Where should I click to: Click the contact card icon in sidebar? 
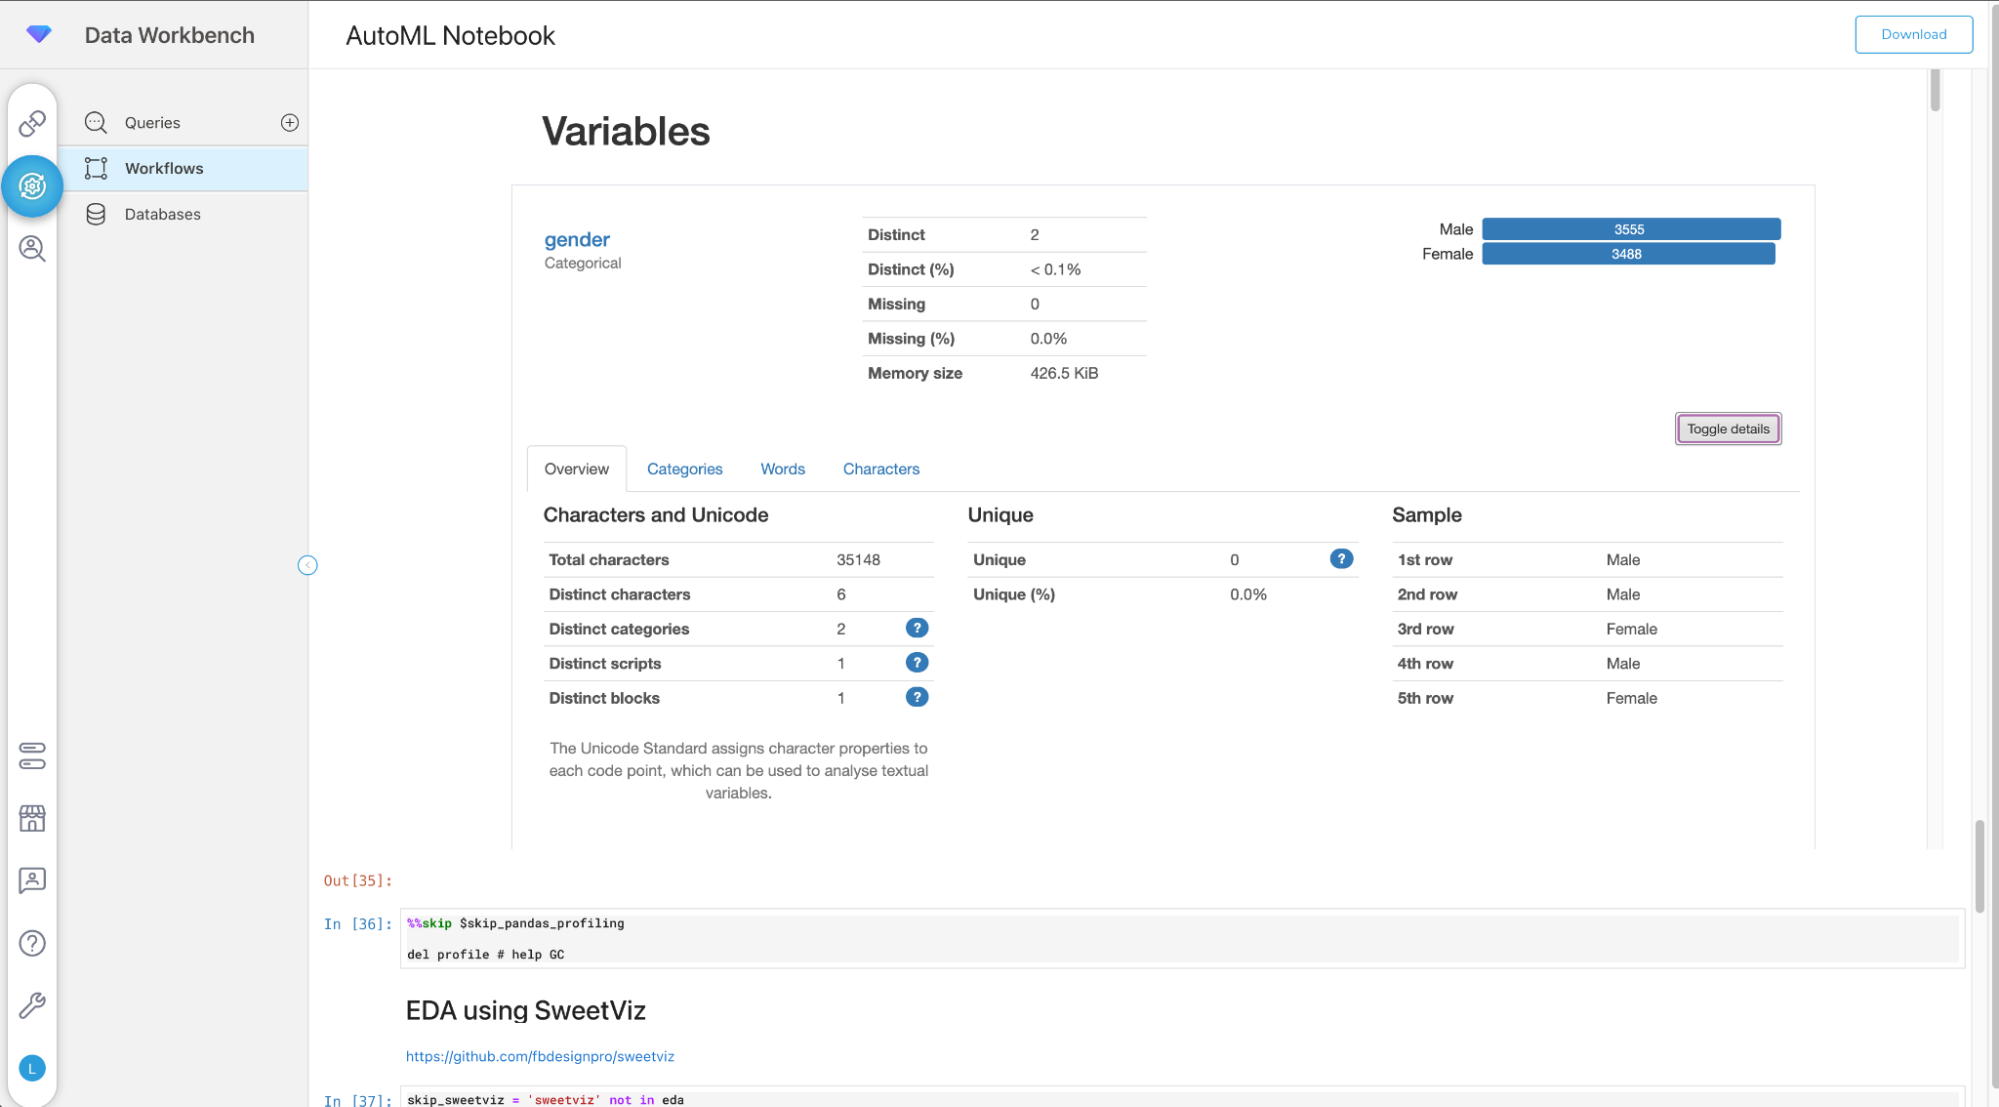point(32,880)
